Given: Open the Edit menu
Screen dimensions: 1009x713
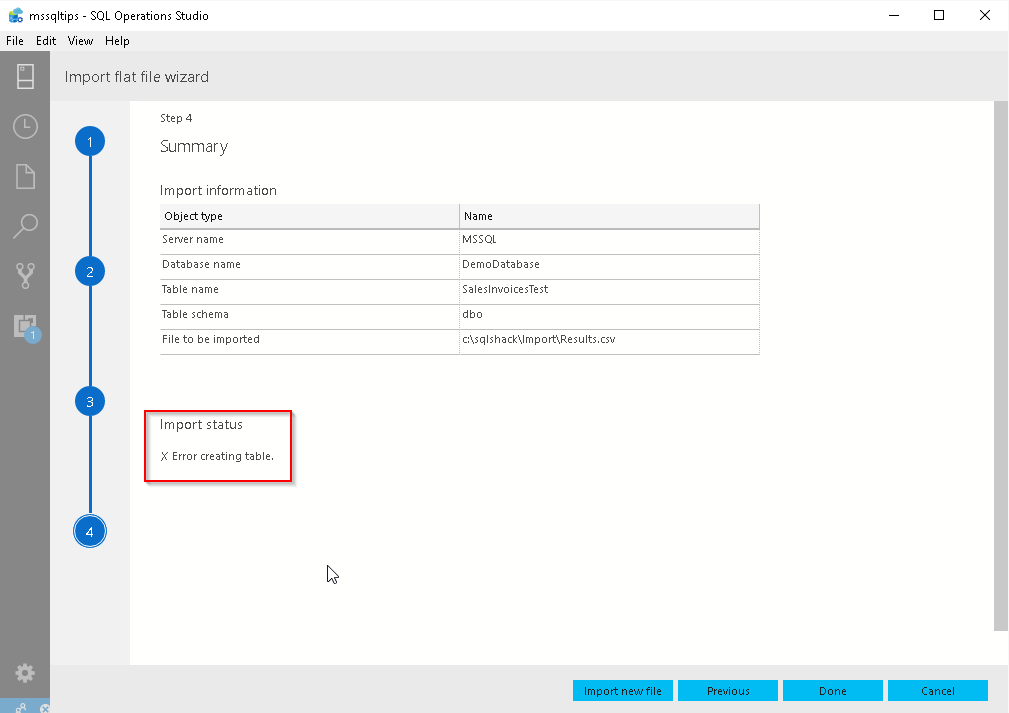Looking at the screenshot, I should coord(46,41).
